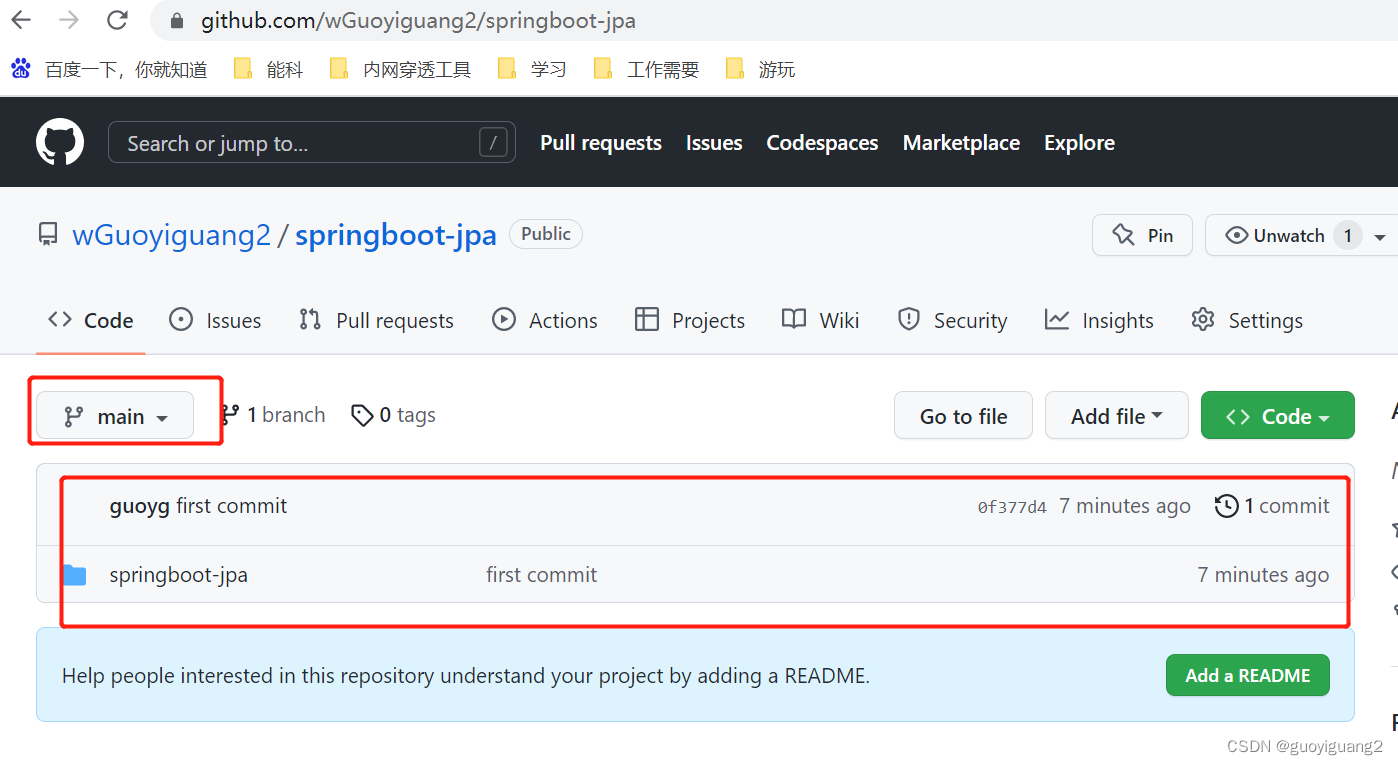Switch to the Projects tab
1398x765 pixels.
point(690,320)
